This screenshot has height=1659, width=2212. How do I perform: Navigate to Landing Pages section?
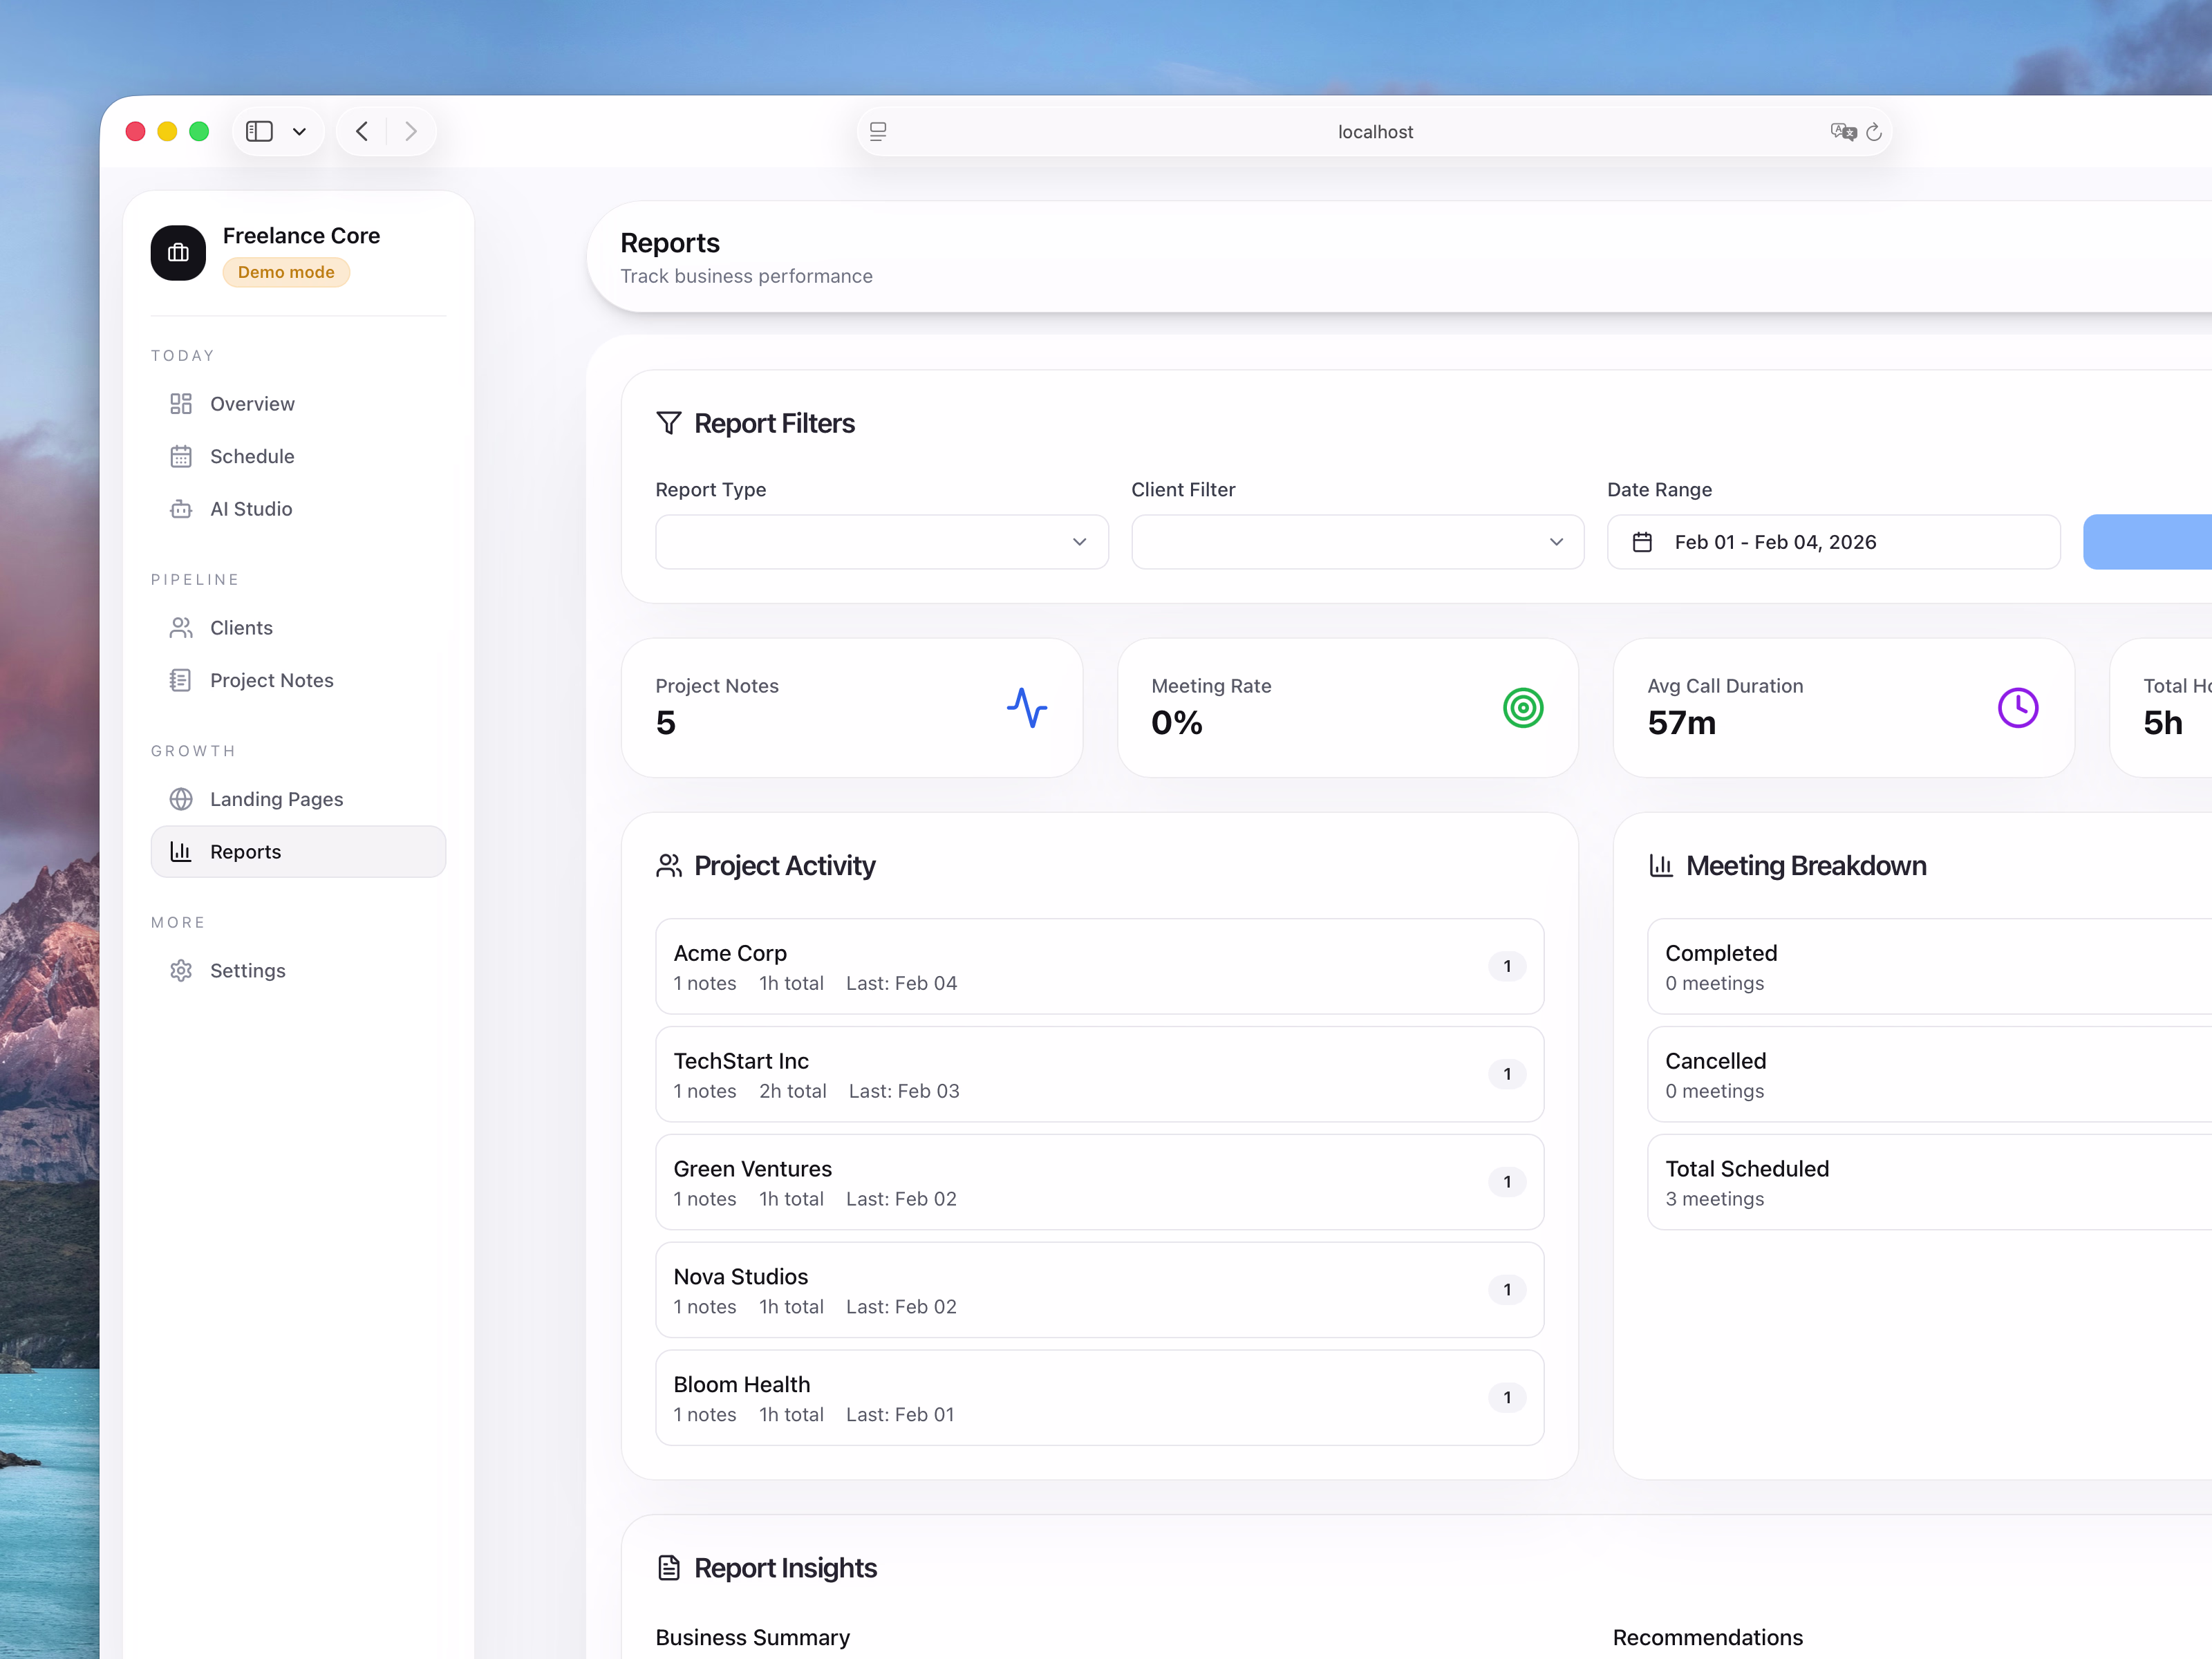[x=276, y=799]
